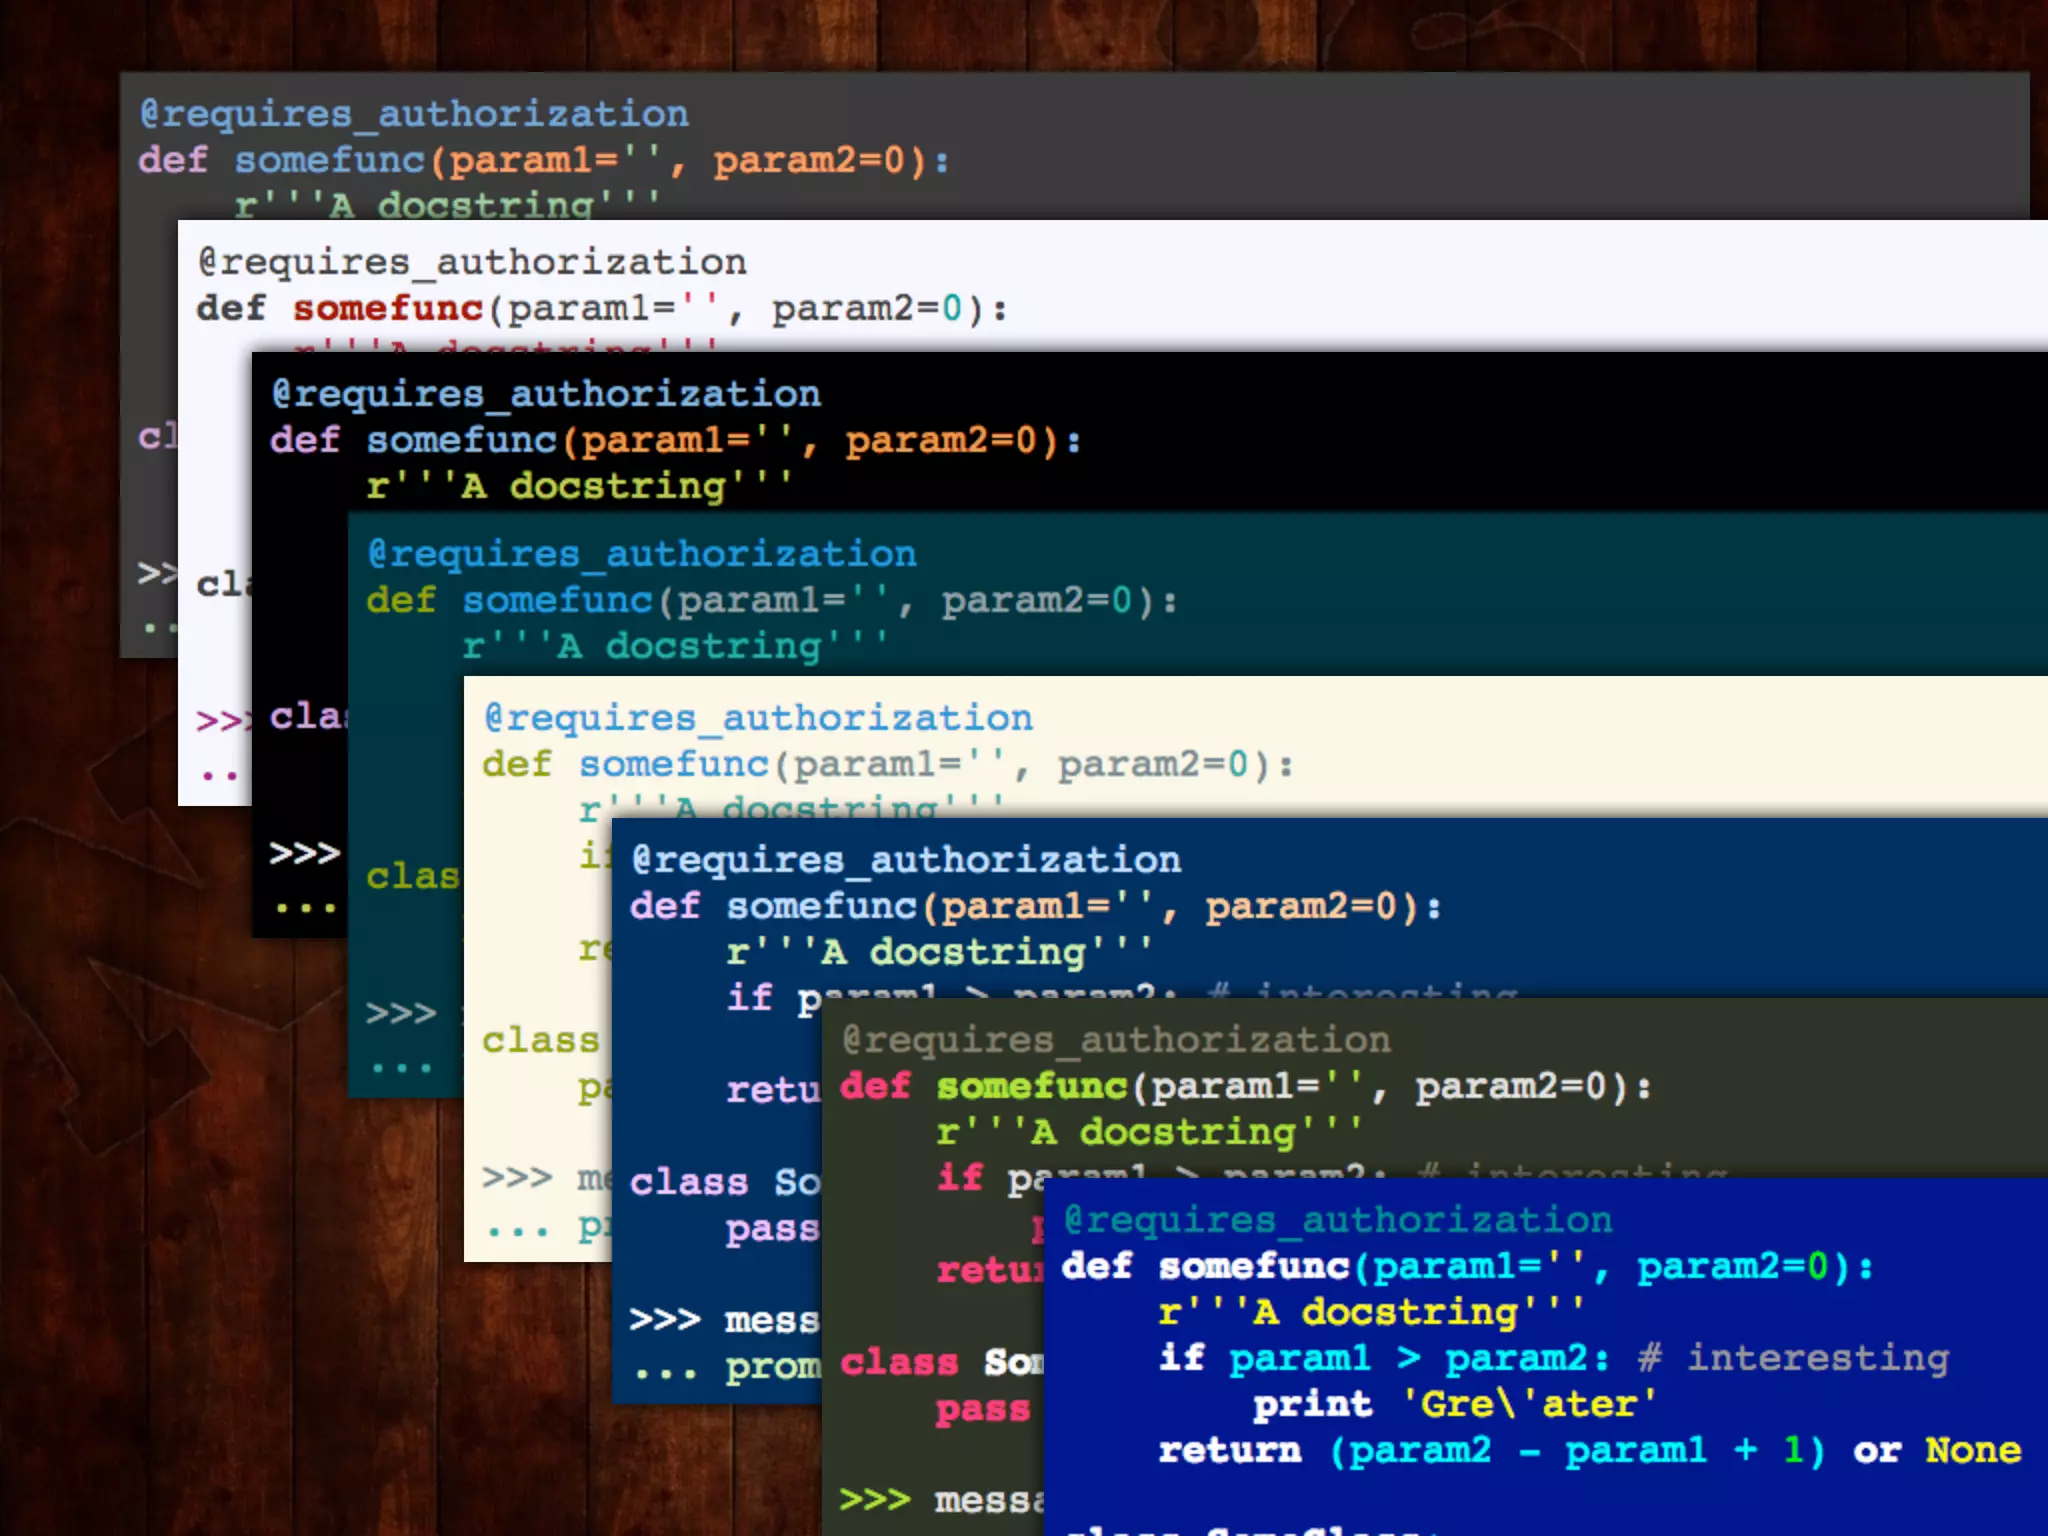This screenshot has height=1536, width=2048.
Task: Click '@requires_authorization' in the teal code panel
Action: point(642,554)
